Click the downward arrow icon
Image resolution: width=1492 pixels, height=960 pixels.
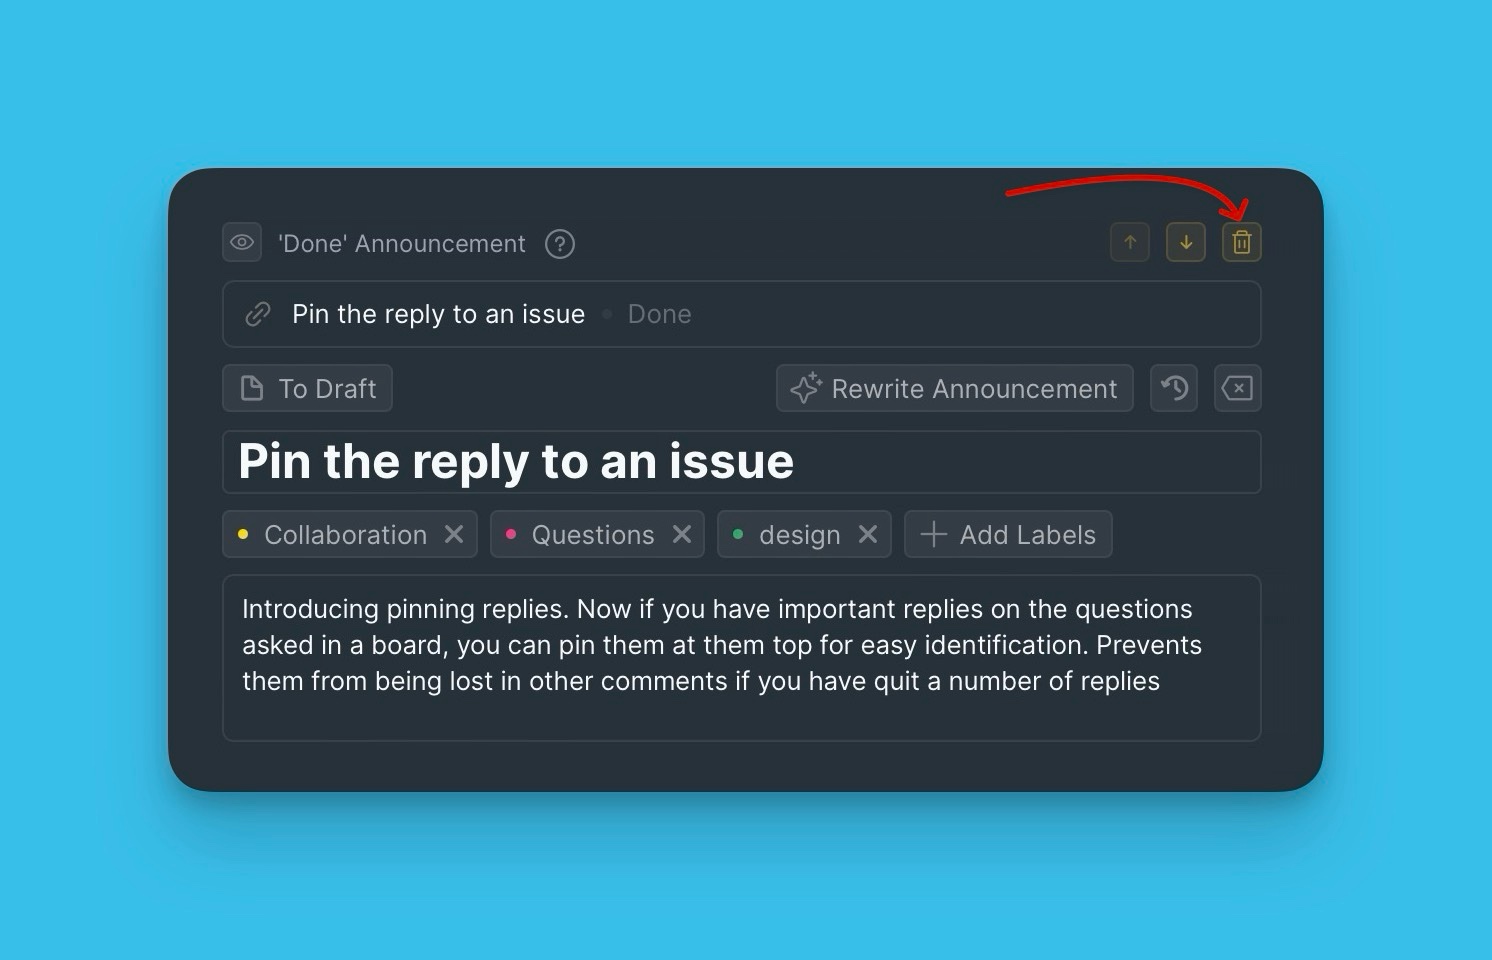point(1185,242)
